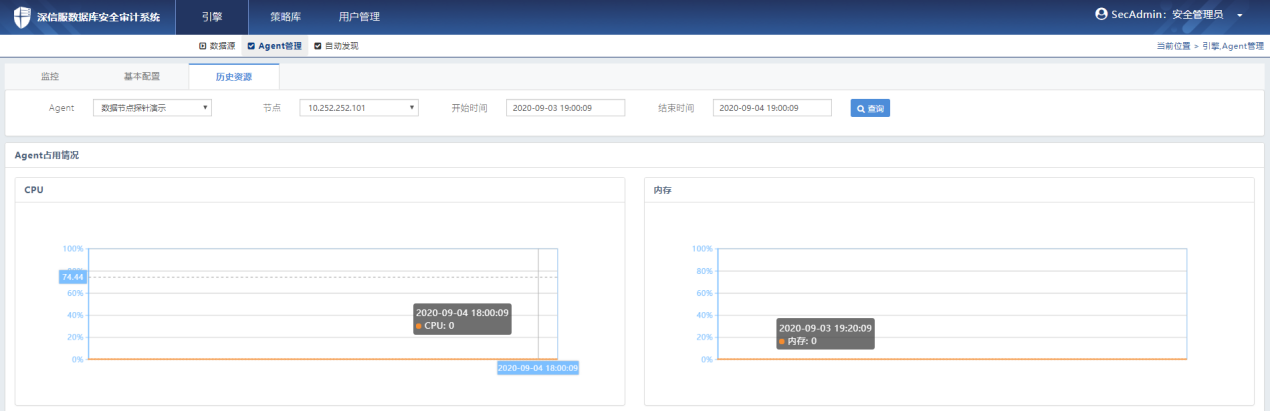Open the Agent dropdown 数据节点探针演示
This screenshot has height=411, width=1270.
point(152,108)
